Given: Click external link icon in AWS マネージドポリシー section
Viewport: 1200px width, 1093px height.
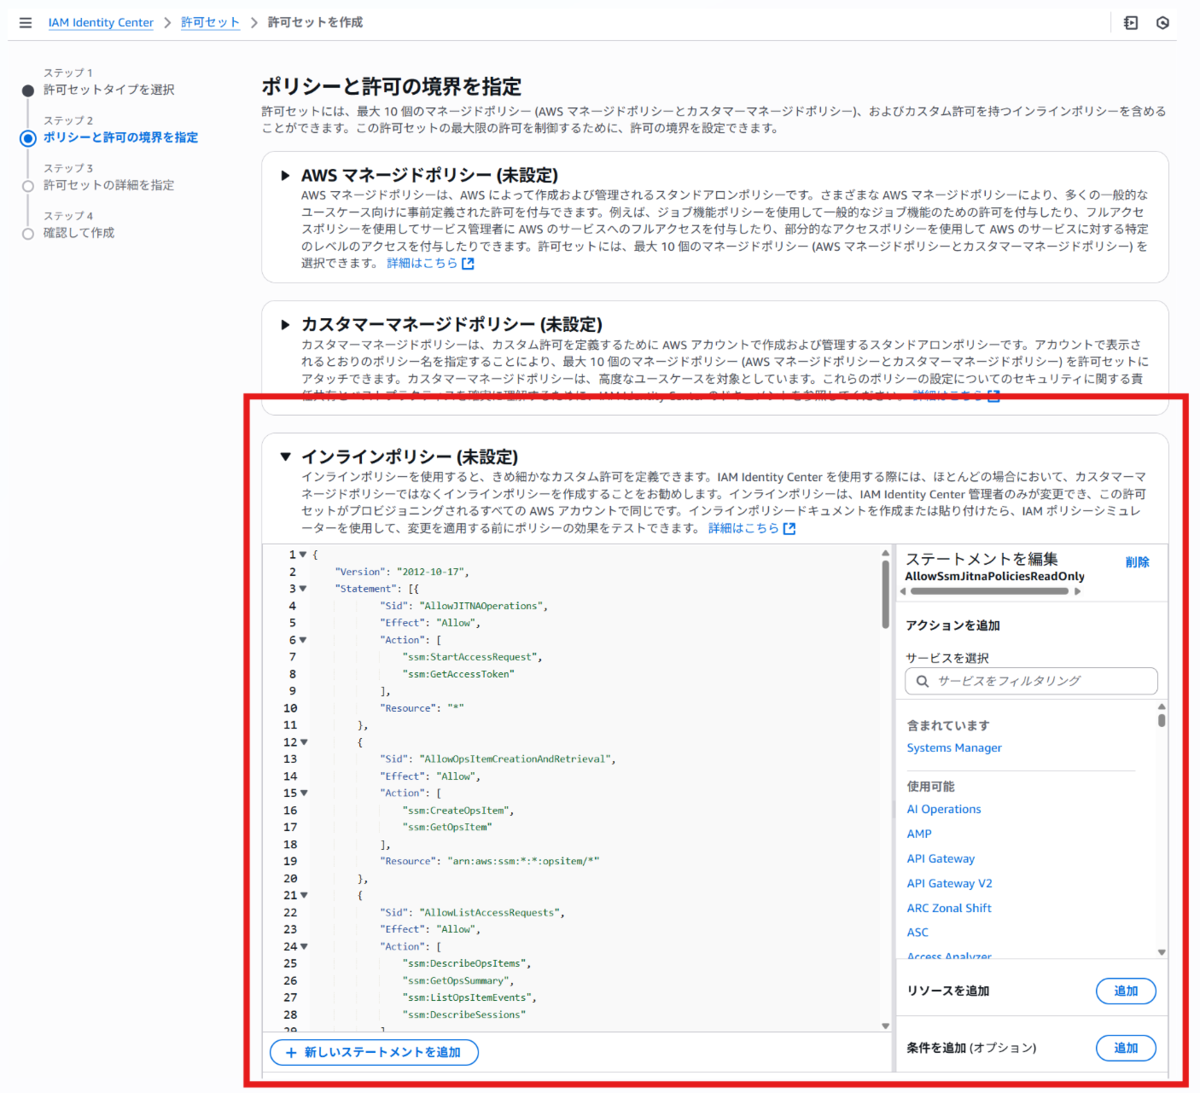Looking at the screenshot, I should [468, 263].
